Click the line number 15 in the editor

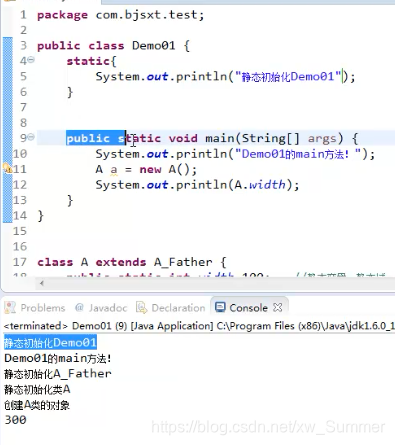click(x=20, y=231)
